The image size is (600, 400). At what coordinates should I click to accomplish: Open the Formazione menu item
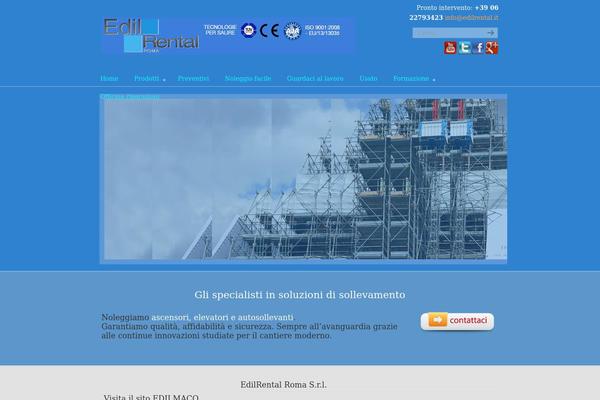[411, 78]
